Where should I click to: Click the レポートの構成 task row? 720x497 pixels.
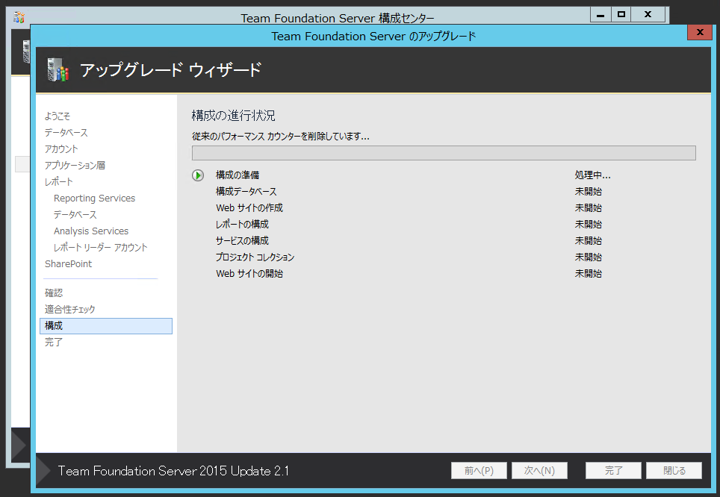click(242, 225)
